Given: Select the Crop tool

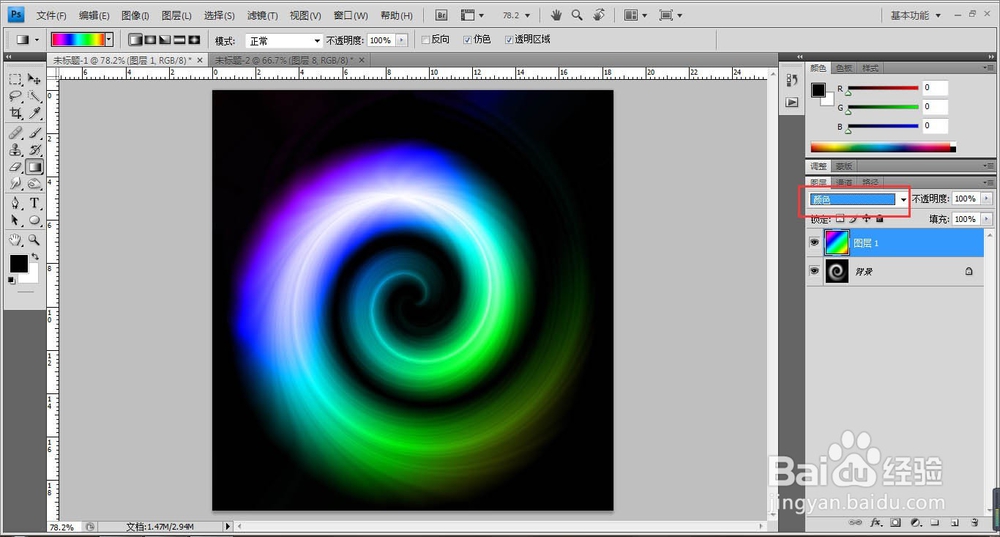Looking at the screenshot, I should point(15,114).
